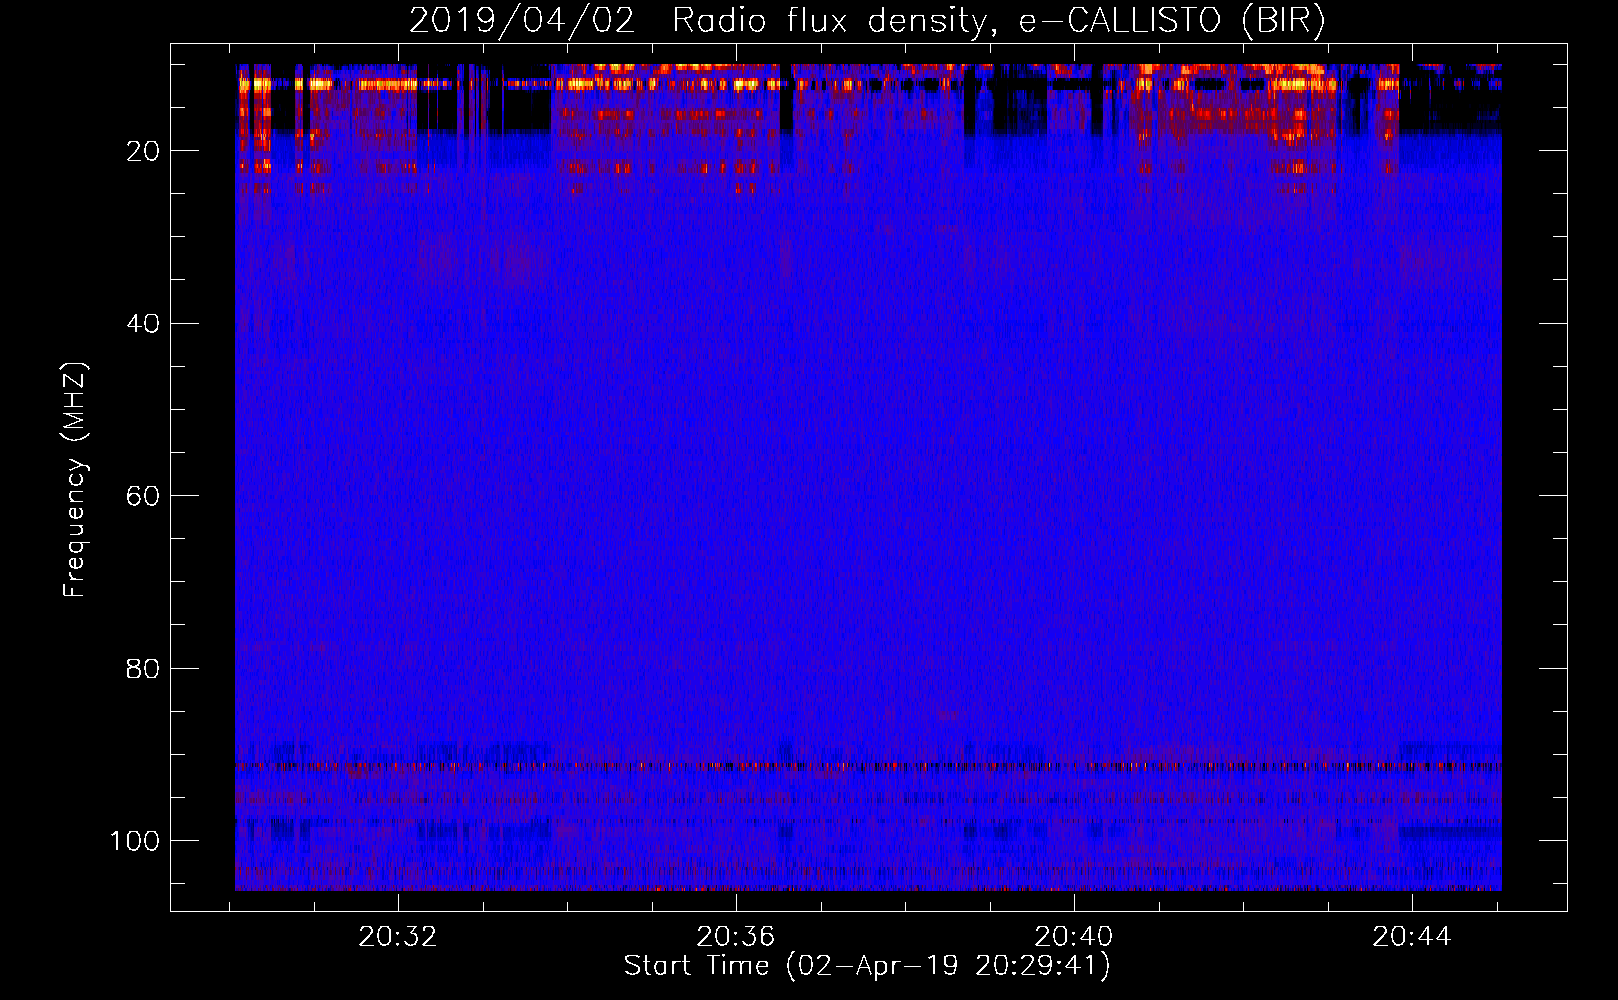Click the 100 frequency tick label
The width and height of the screenshot is (1618, 1000).
[135, 841]
